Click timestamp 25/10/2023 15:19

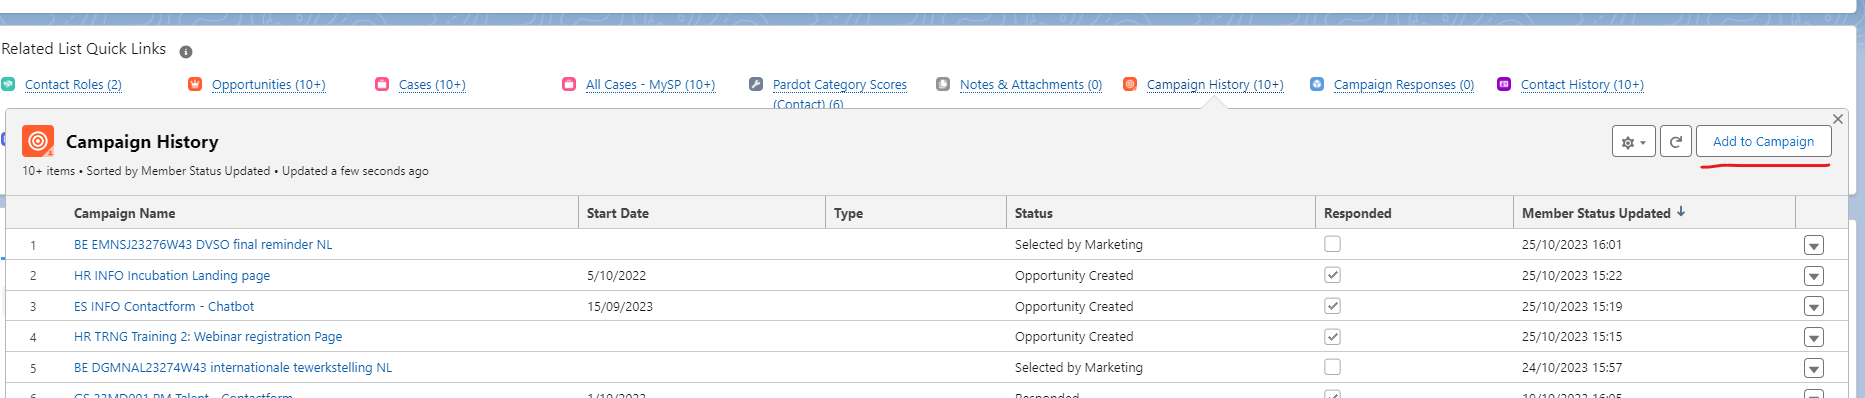pos(1572,307)
